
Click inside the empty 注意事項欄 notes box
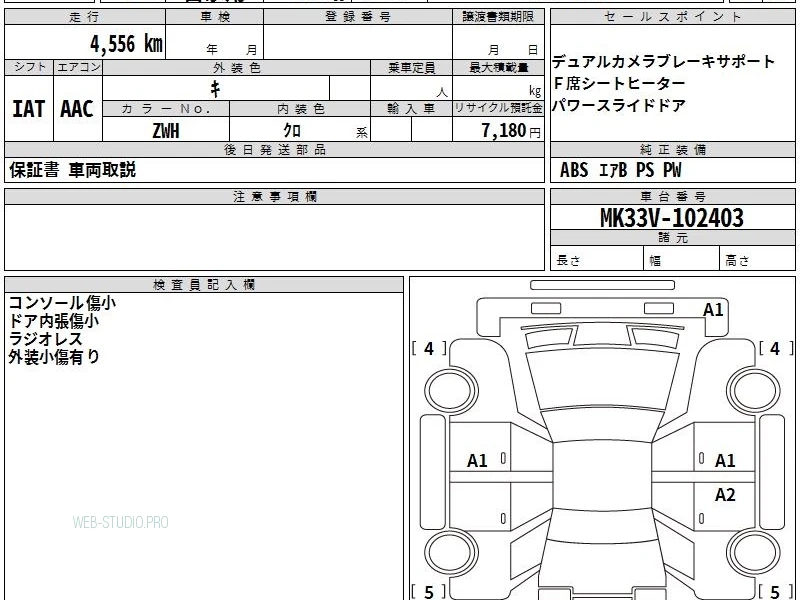(x=274, y=237)
